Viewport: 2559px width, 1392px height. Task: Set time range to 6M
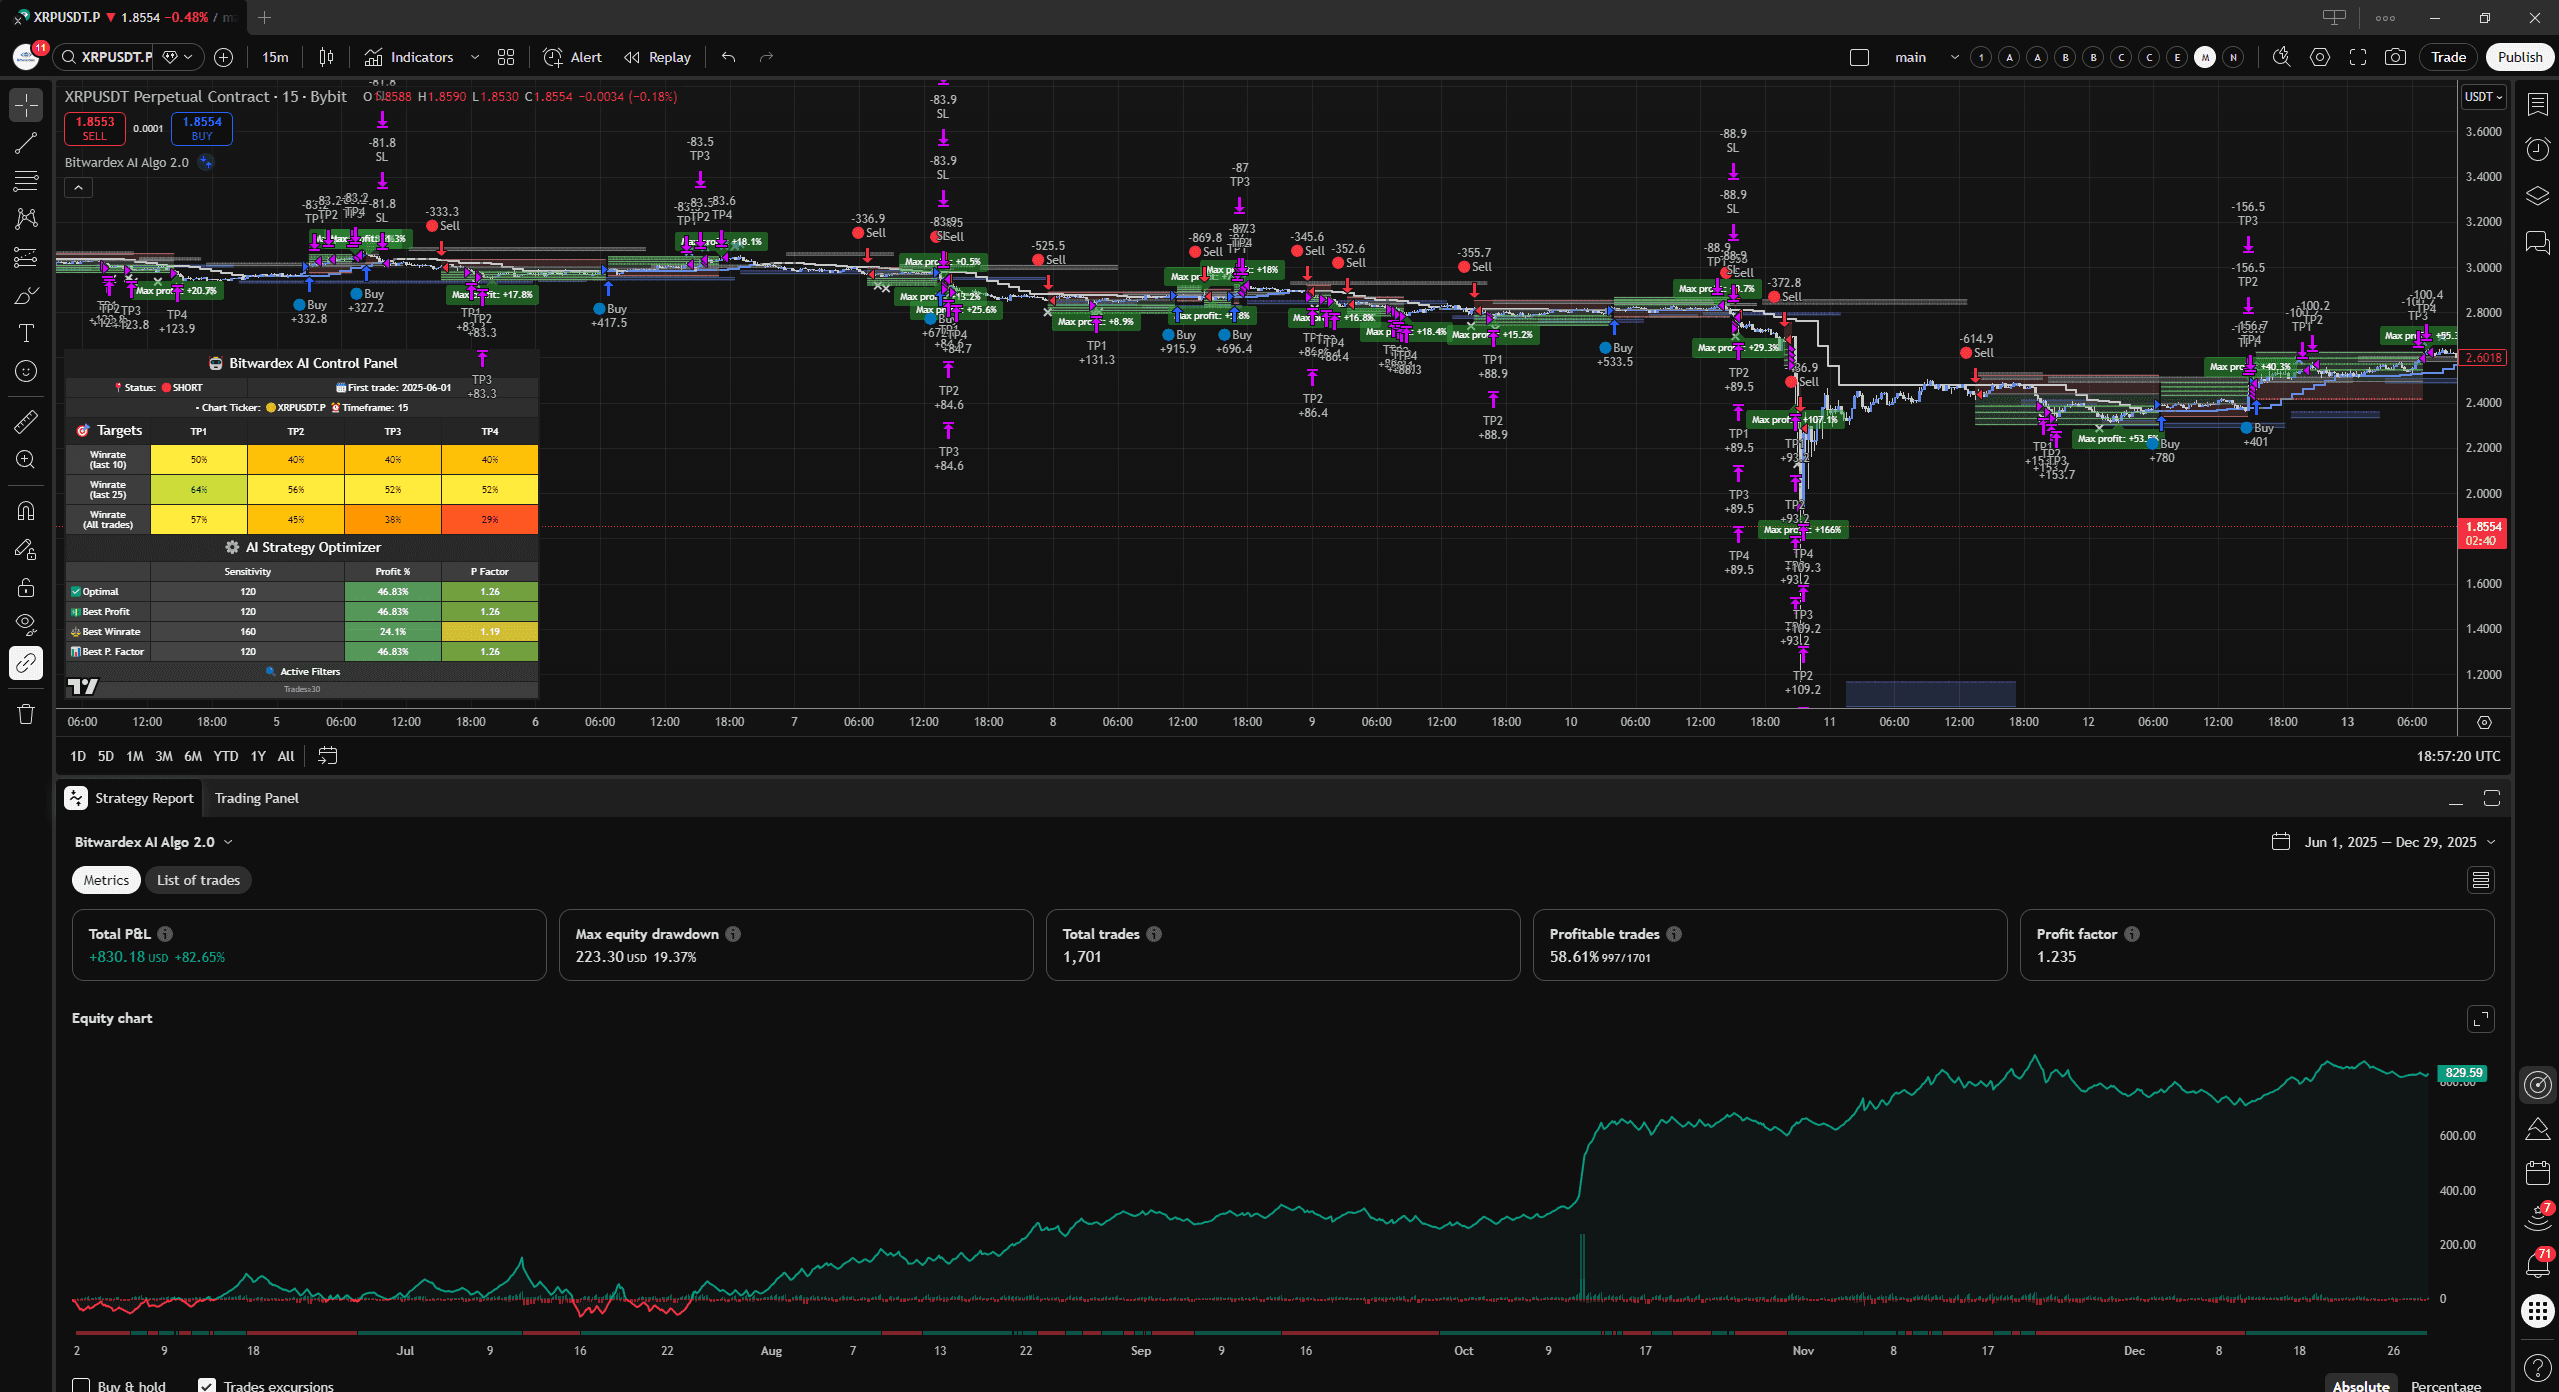coord(193,756)
